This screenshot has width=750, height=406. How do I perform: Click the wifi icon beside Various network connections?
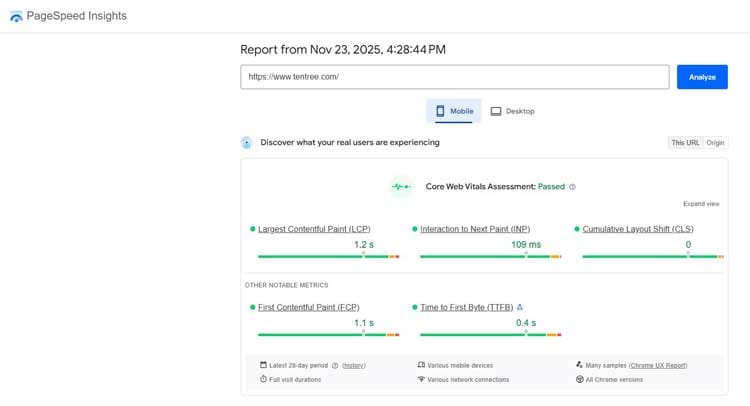[421, 379]
